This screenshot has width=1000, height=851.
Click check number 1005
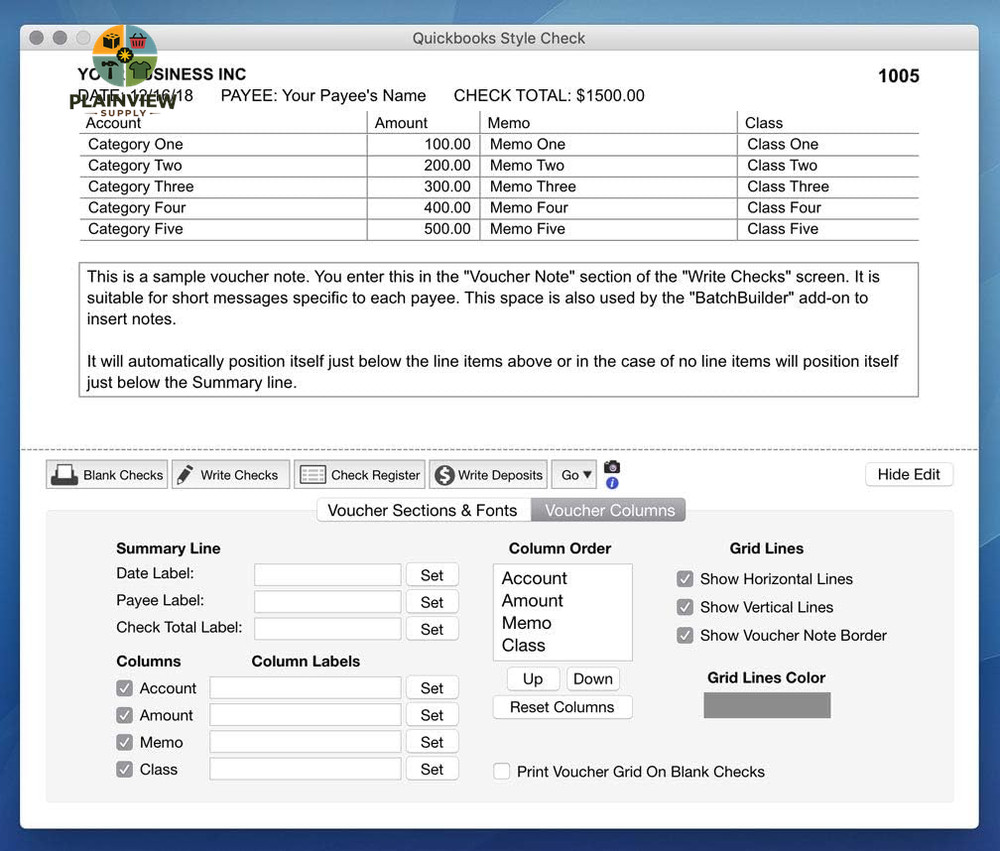pos(899,76)
